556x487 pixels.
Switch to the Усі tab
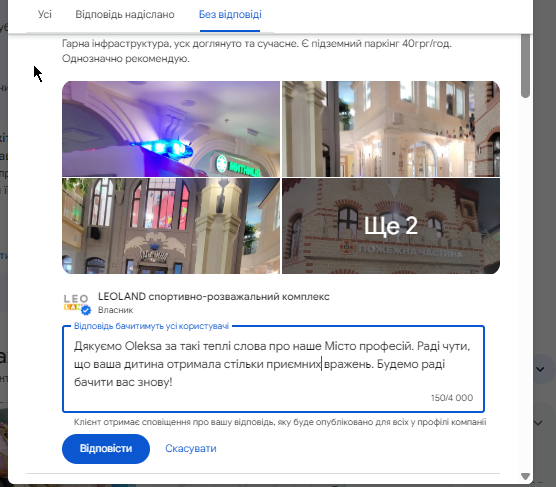(x=45, y=15)
